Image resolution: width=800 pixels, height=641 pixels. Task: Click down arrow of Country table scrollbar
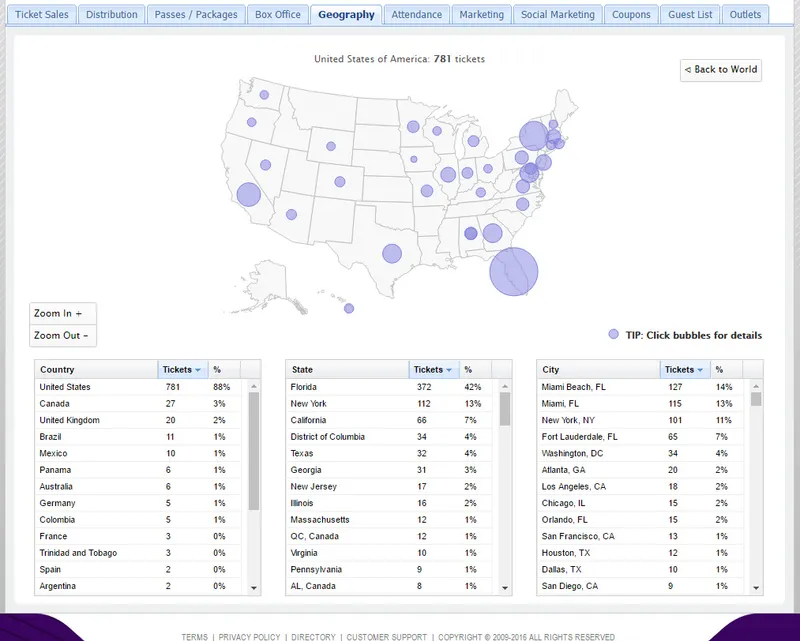[x=254, y=588]
